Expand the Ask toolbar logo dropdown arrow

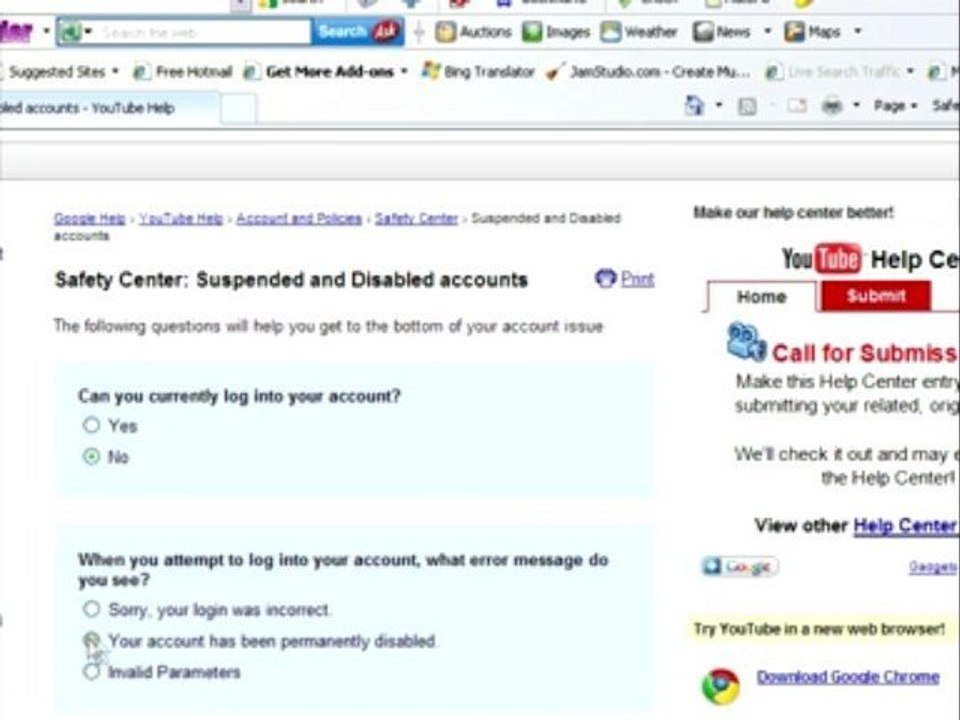pos(46,31)
